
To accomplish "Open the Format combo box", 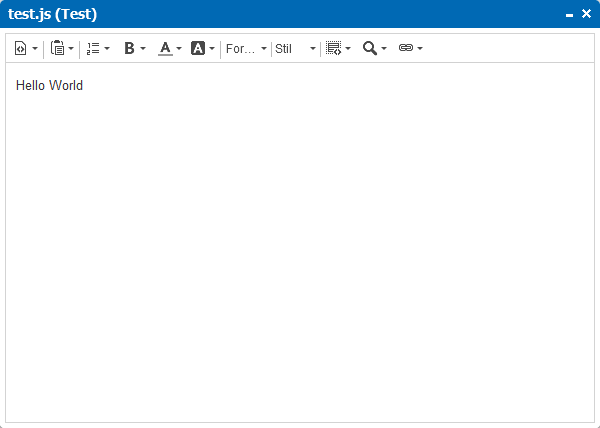I will tap(246, 49).
